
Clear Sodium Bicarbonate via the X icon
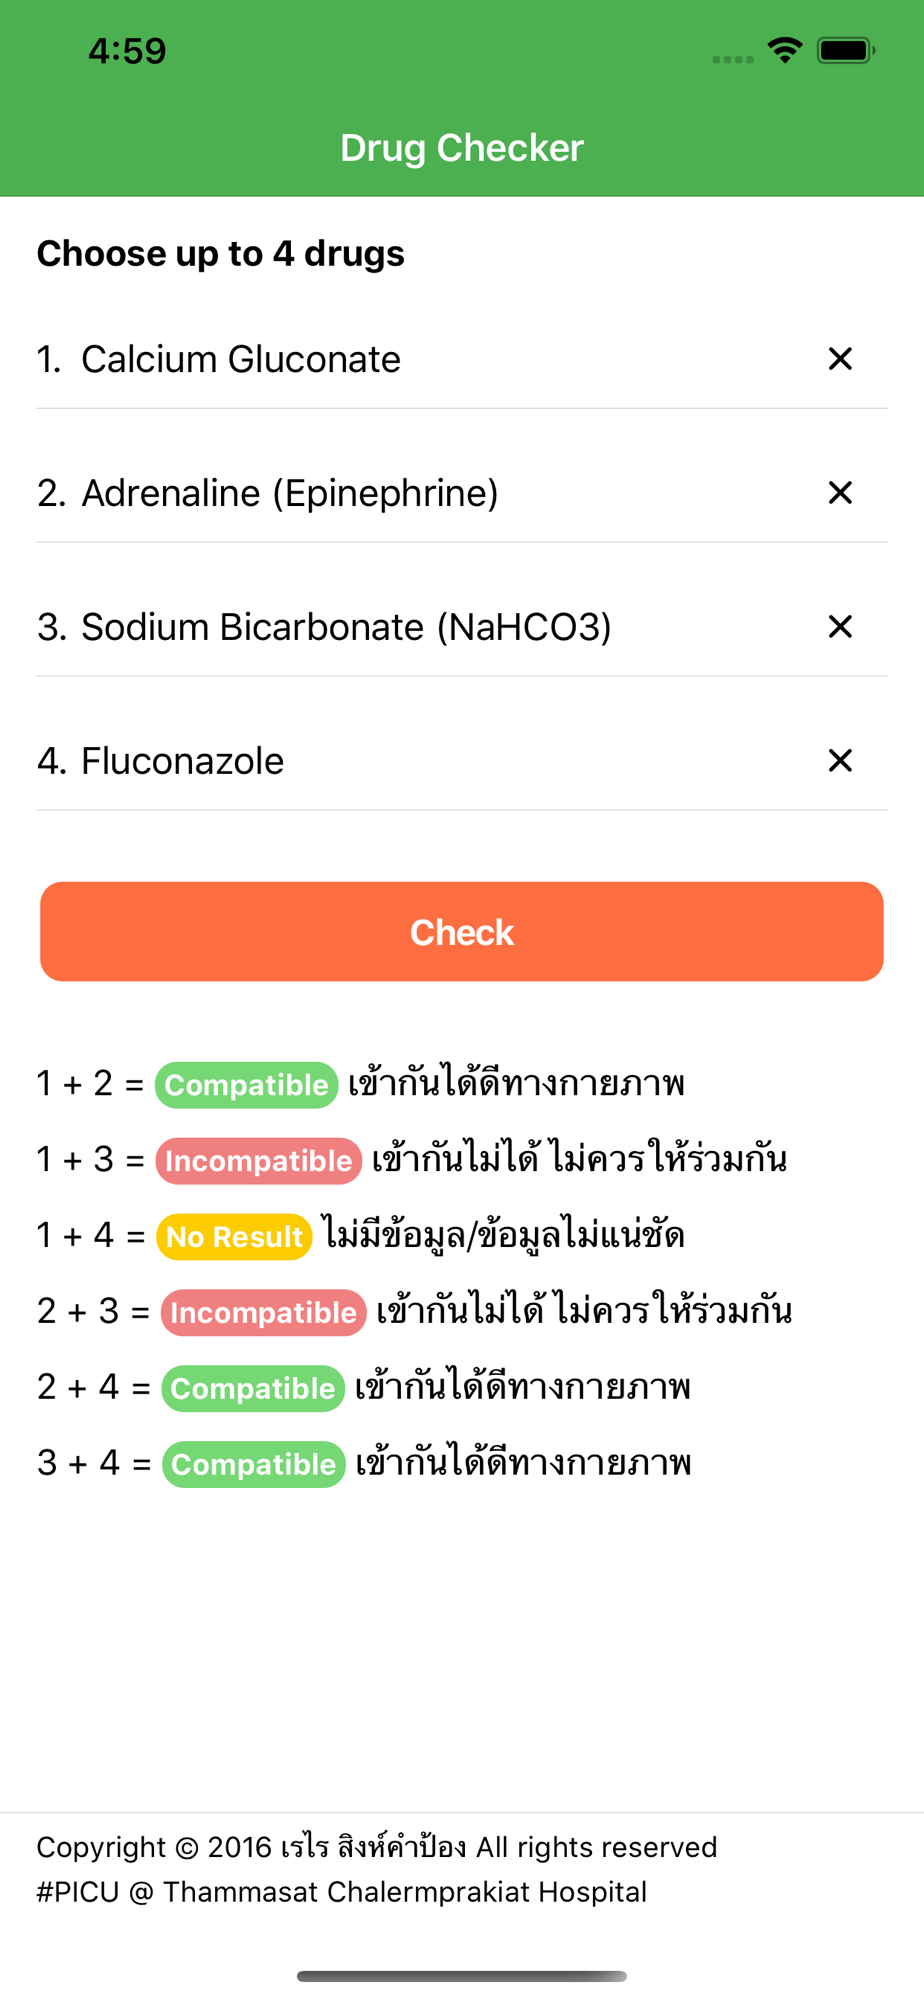[x=840, y=627]
